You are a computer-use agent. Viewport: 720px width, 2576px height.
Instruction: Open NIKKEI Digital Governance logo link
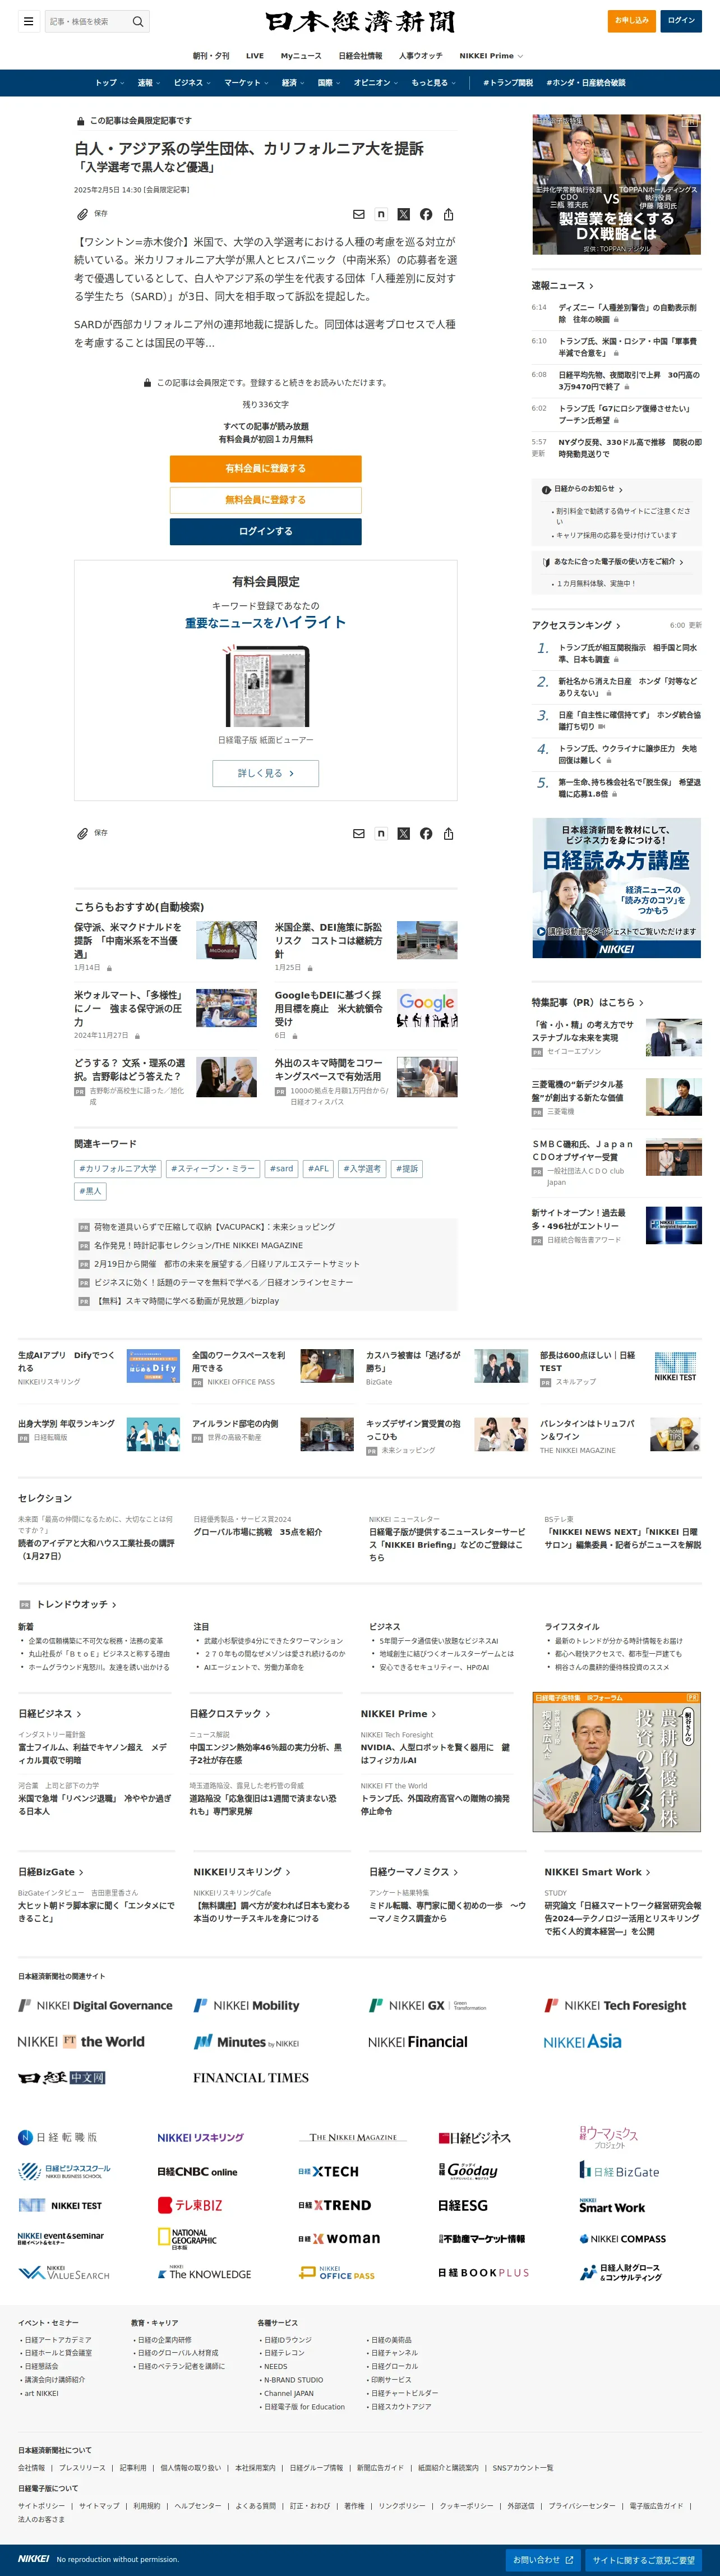[x=95, y=2005]
